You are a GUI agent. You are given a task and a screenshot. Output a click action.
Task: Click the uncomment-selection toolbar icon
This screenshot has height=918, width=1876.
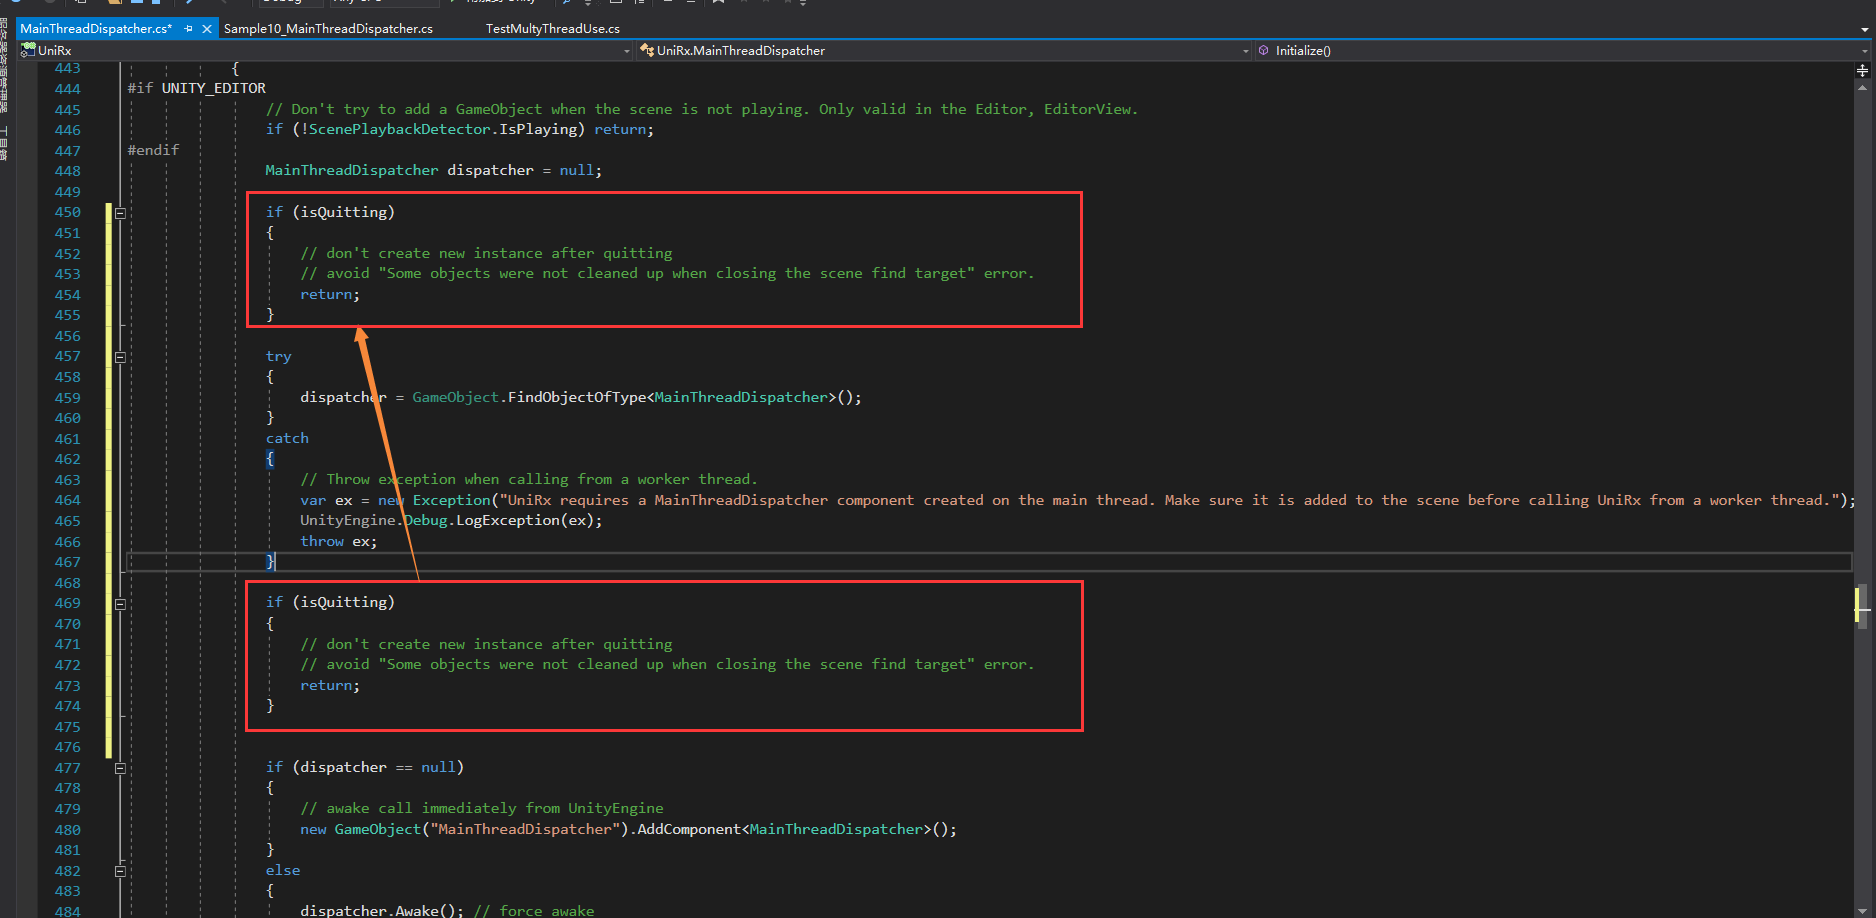pyautogui.click(x=690, y=3)
